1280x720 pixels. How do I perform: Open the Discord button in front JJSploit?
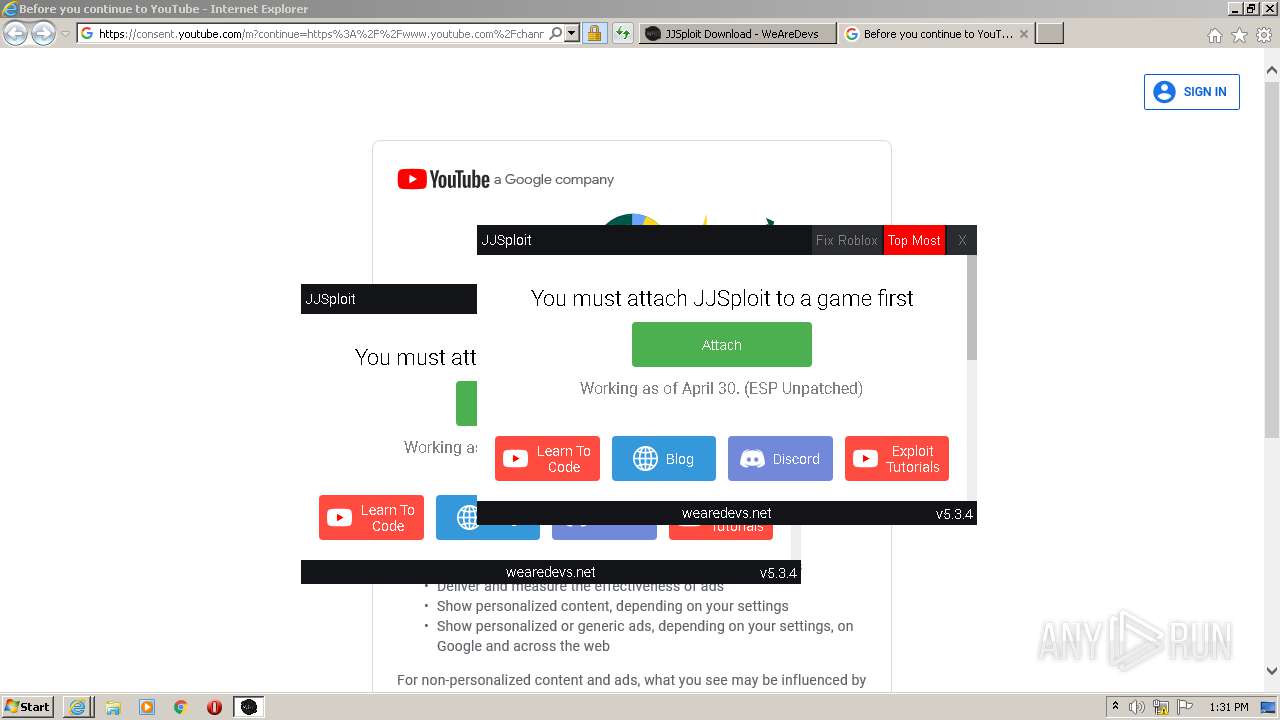click(780, 459)
